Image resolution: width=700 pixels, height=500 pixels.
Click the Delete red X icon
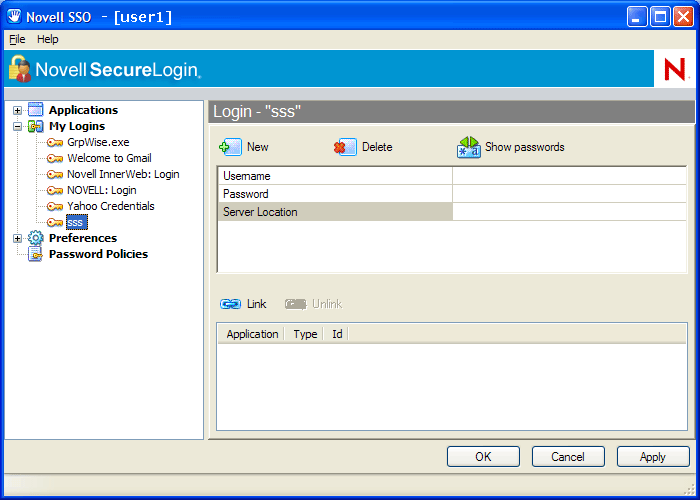click(345, 147)
